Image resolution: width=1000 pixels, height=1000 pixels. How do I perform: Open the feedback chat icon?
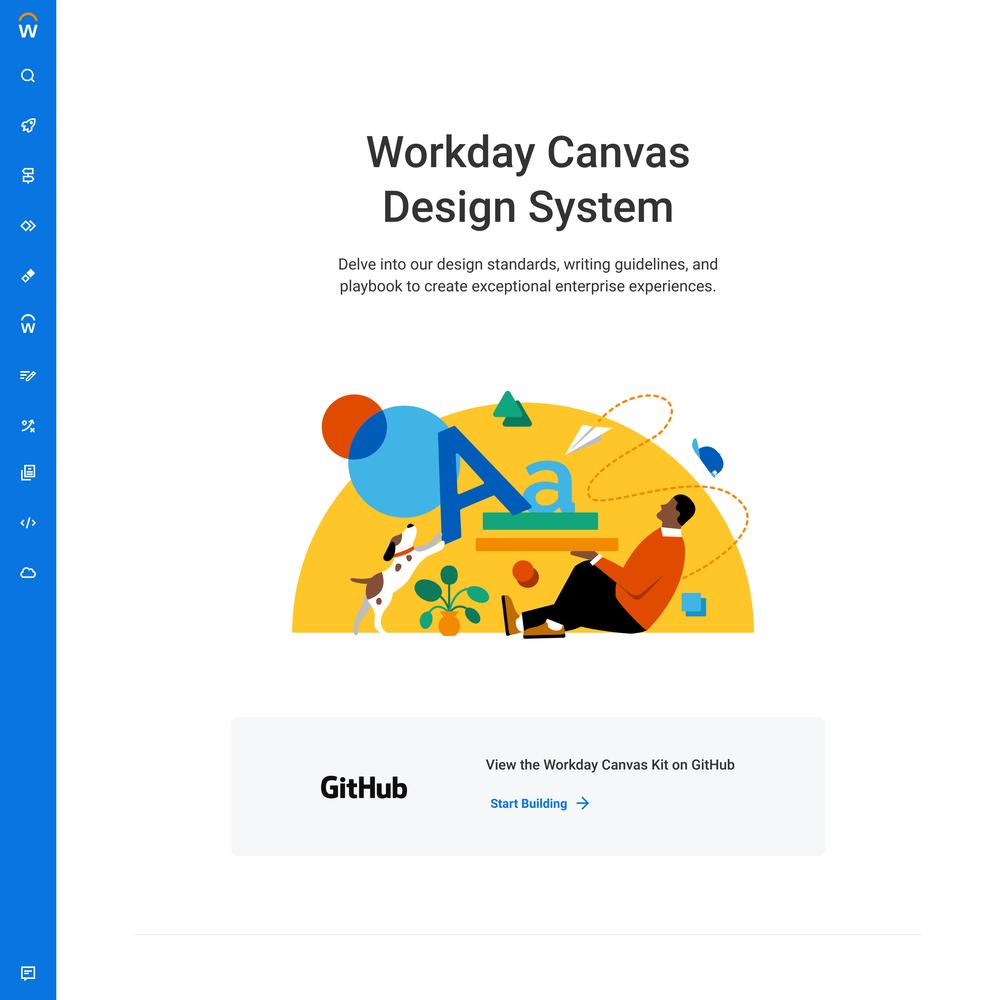pos(28,973)
